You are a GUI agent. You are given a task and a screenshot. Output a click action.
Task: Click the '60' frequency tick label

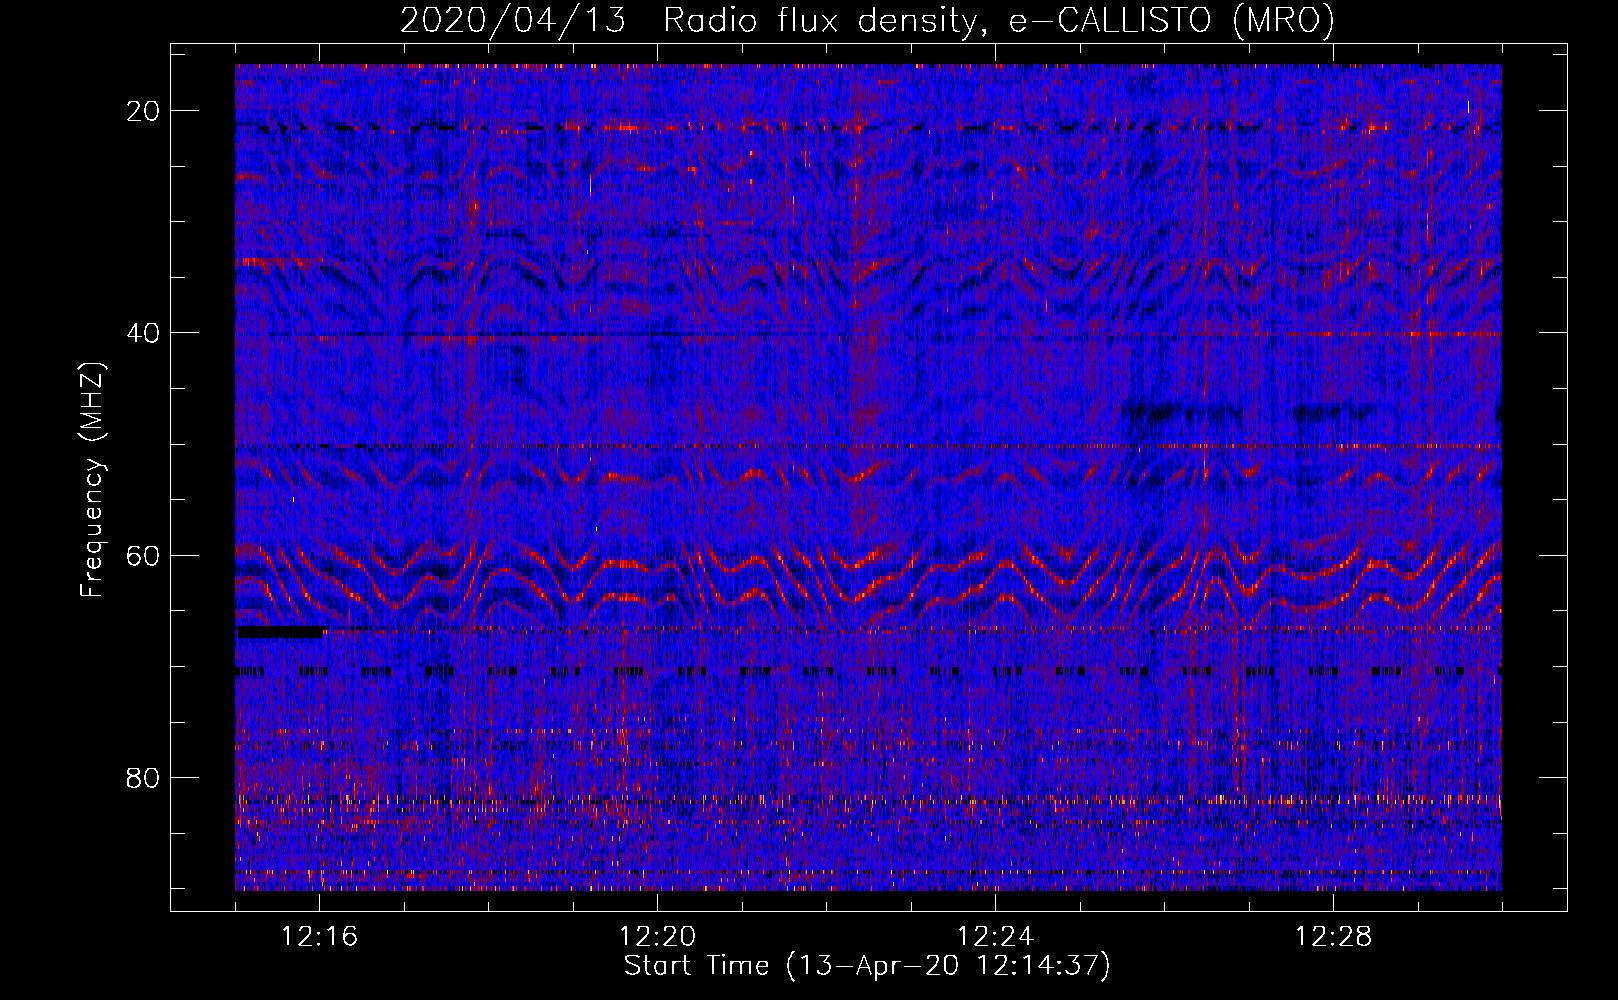(144, 556)
